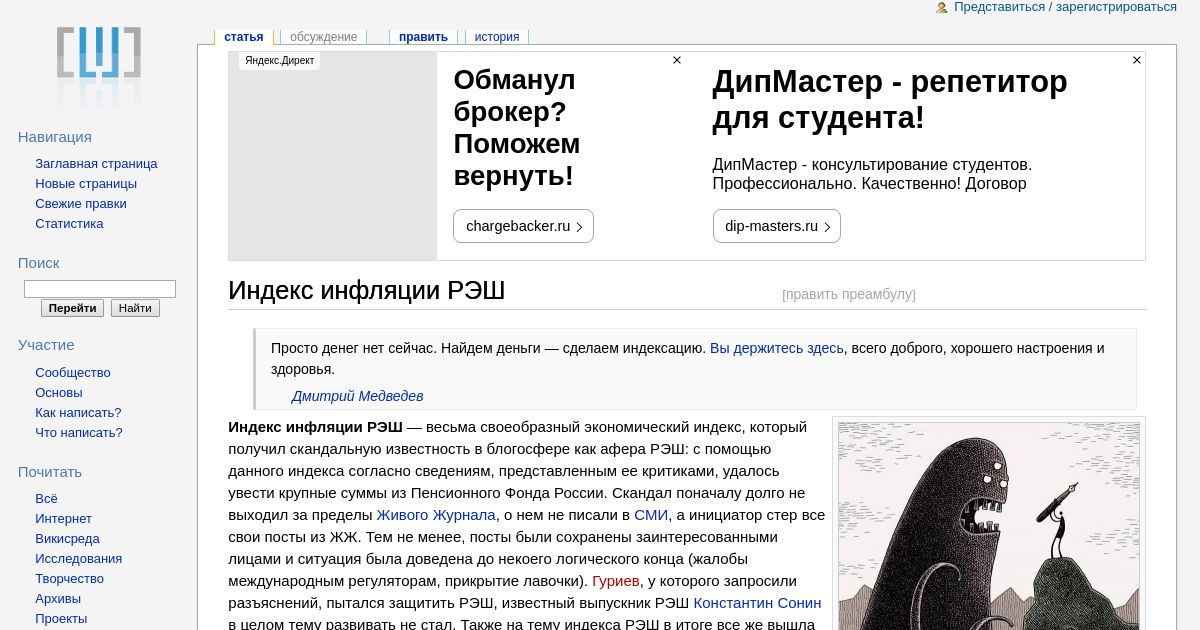Open Что написать? link
1200x630 pixels.
(x=79, y=432)
